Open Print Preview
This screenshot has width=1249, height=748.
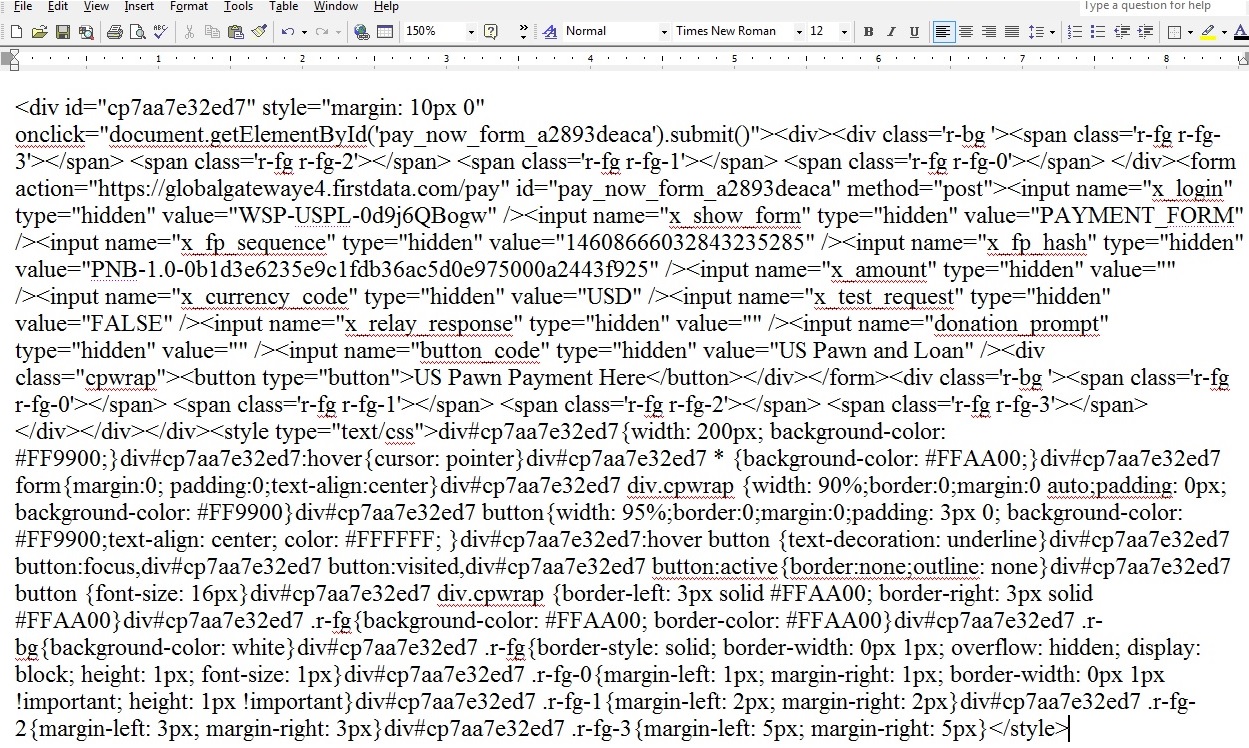click(x=137, y=32)
